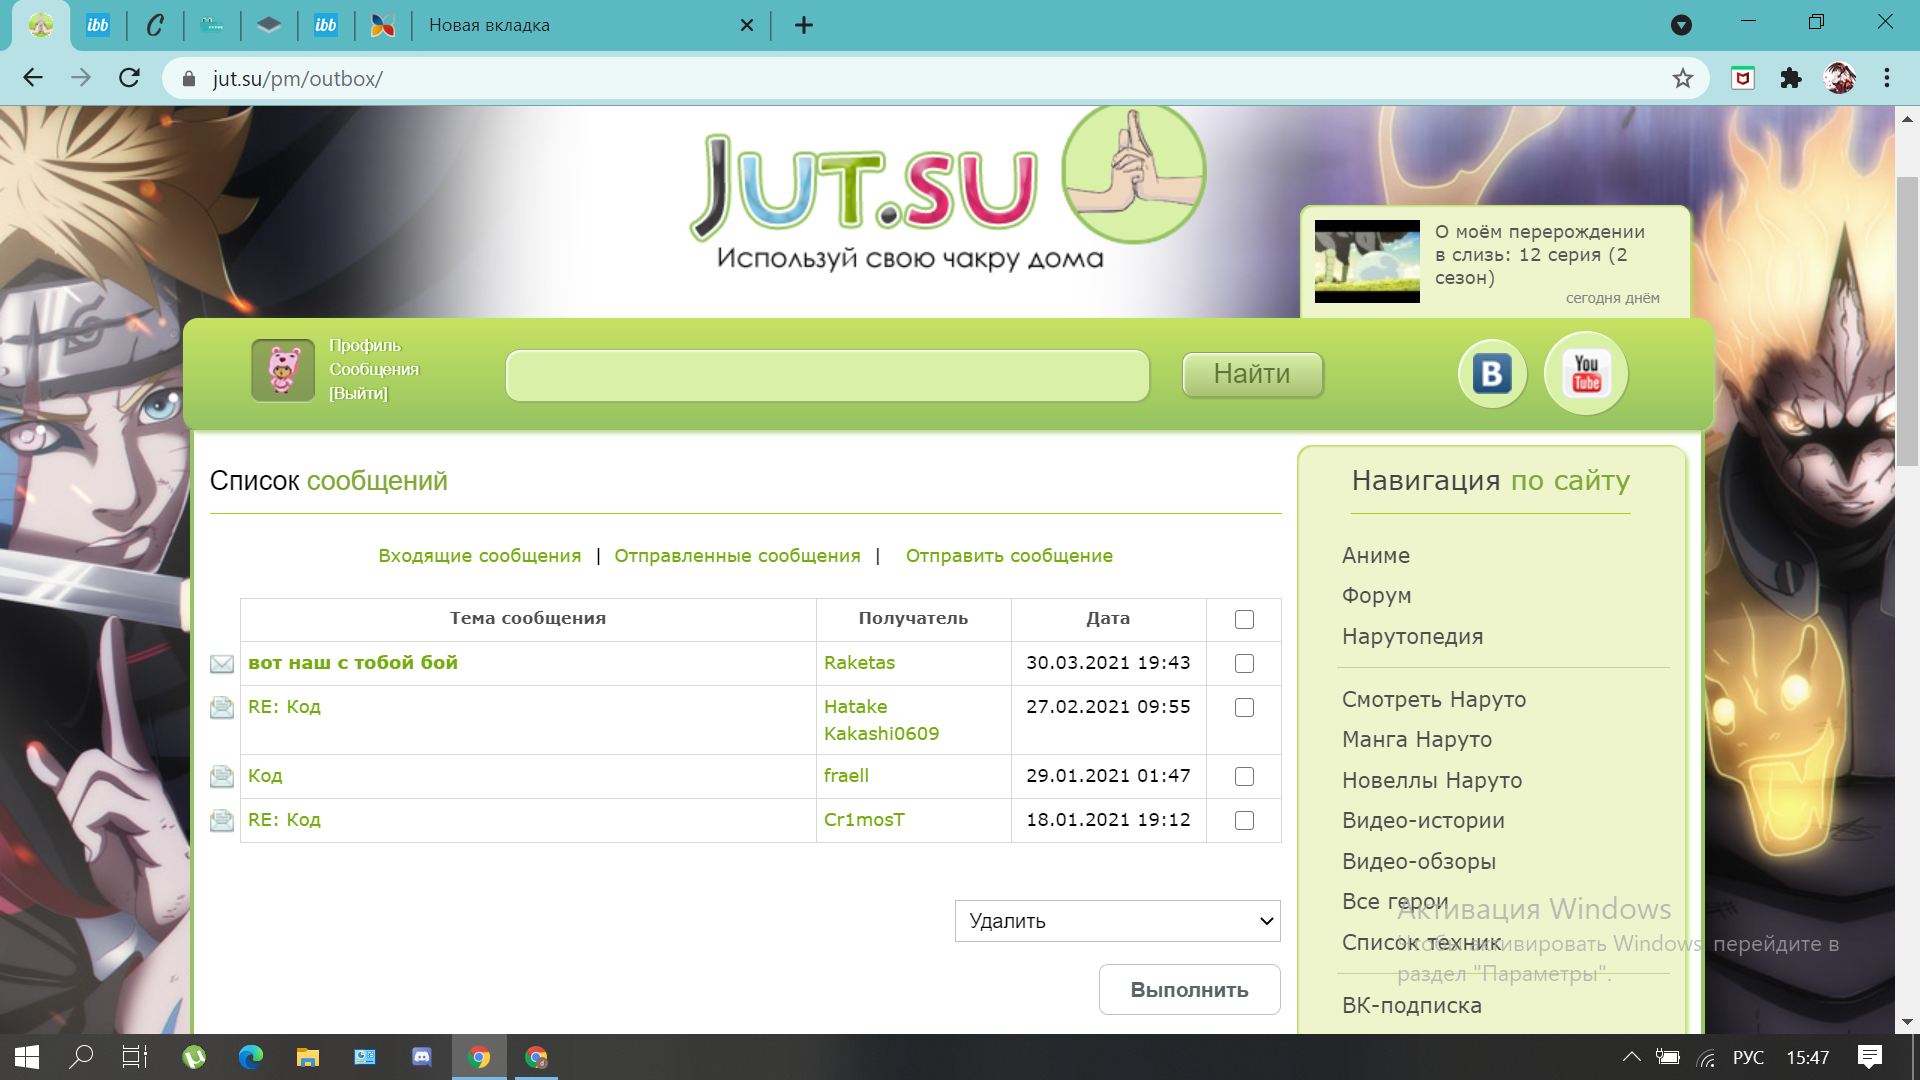
Task: Check the box for the Raketas message
Action: click(x=1244, y=664)
